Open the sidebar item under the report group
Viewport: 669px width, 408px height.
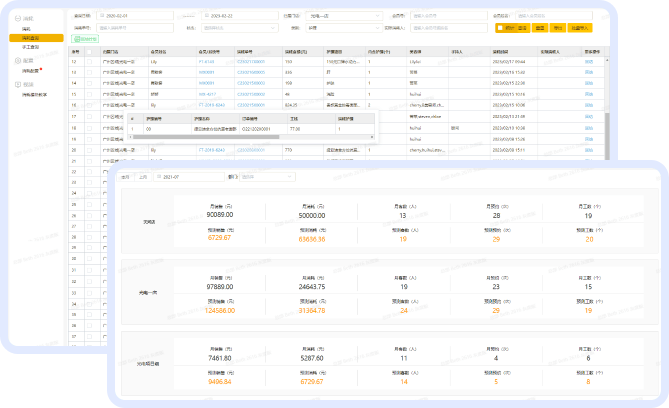coord(35,95)
